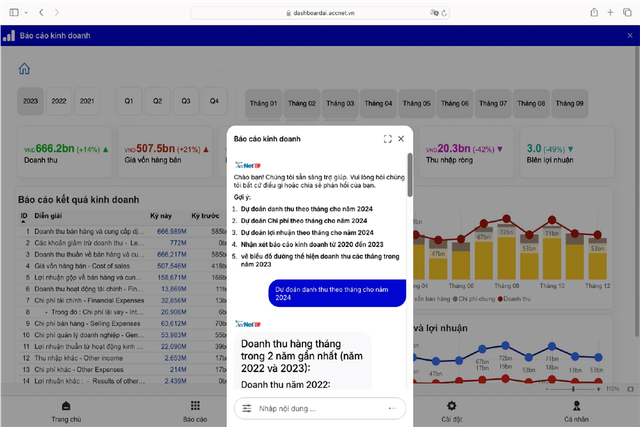The width and height of the screenshot is (640, 427).
Task: Close the Báo cáo kinh doanh chat dialog
Action: point(402,139)
